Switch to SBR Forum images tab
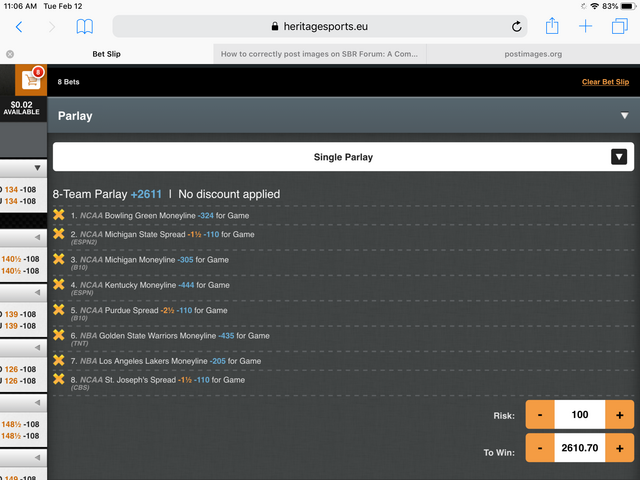 320,54
